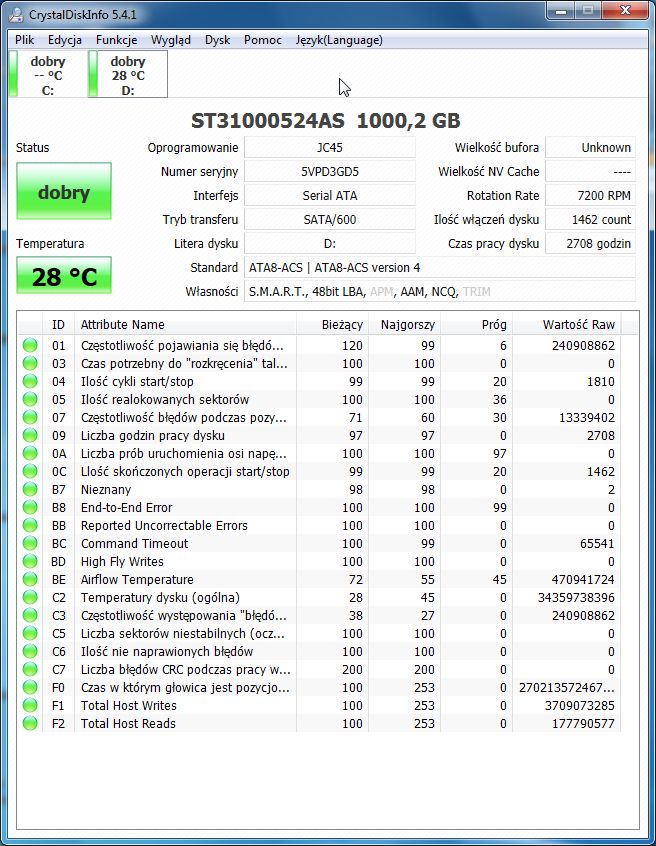The image size is (656, 846).
Task: Click green status circle for Command Timeout row
Action: pyautogui.click(x=30, y=543)
